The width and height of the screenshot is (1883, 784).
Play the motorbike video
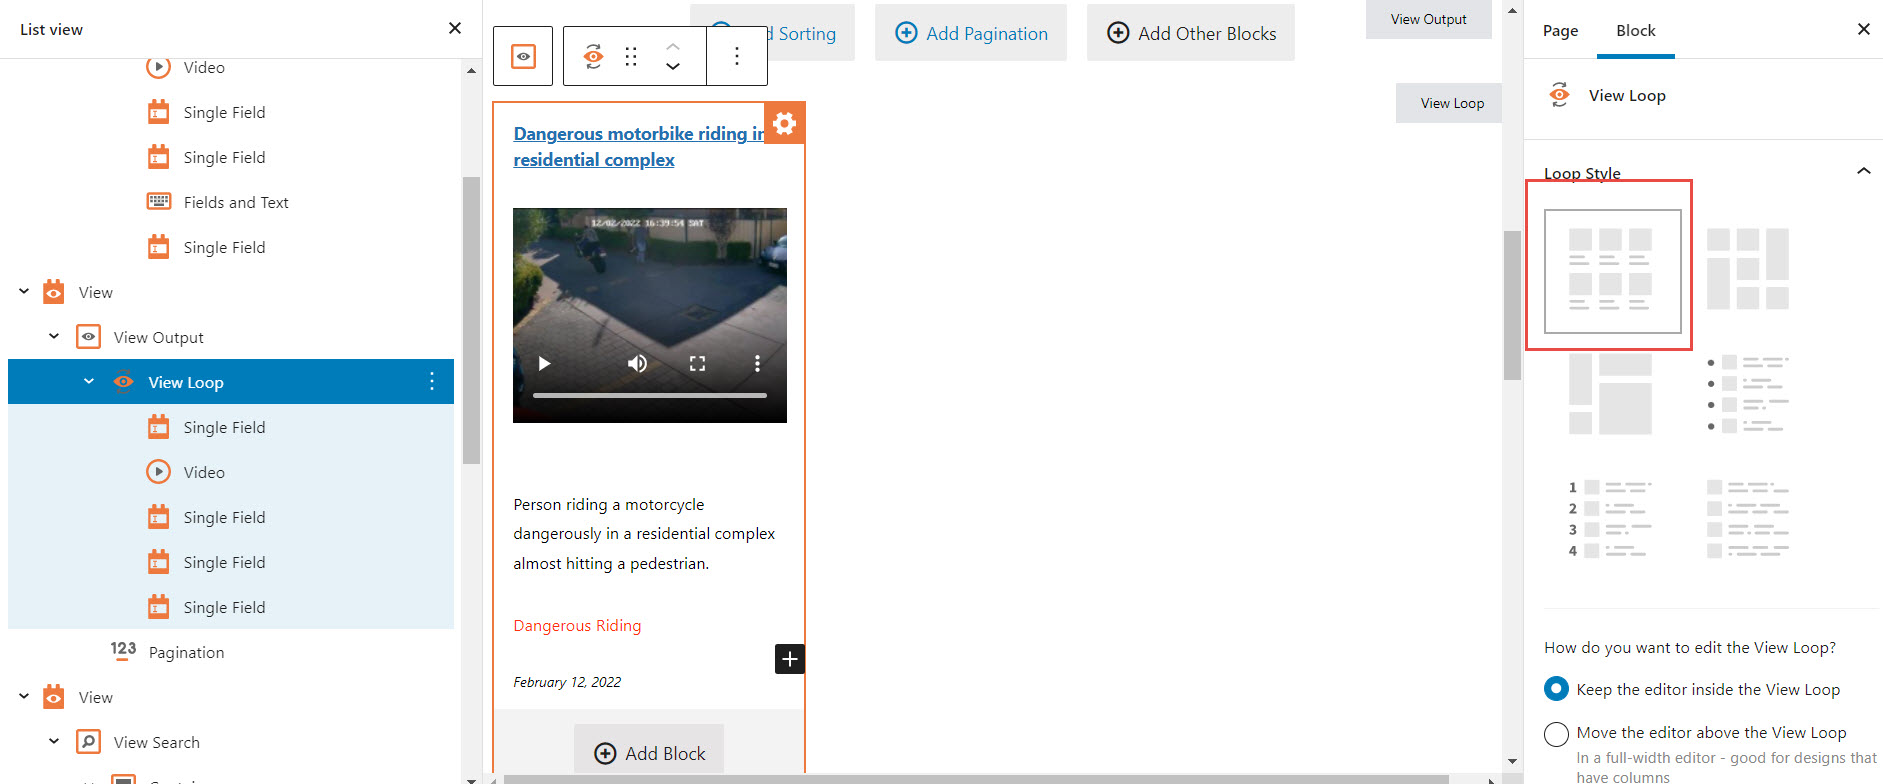pos(544,363)
